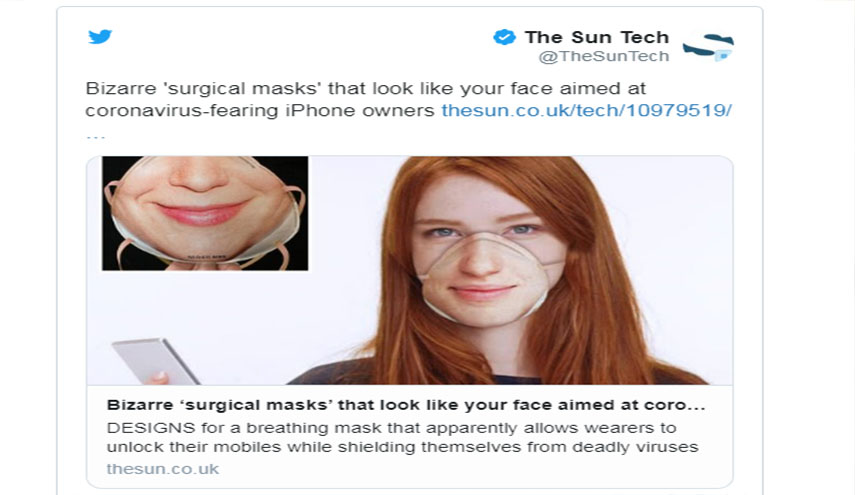Viewport: 855px width, 495px height.
Task: Click the card description starting with DESIGNS
Action: (x=402, y=437)
